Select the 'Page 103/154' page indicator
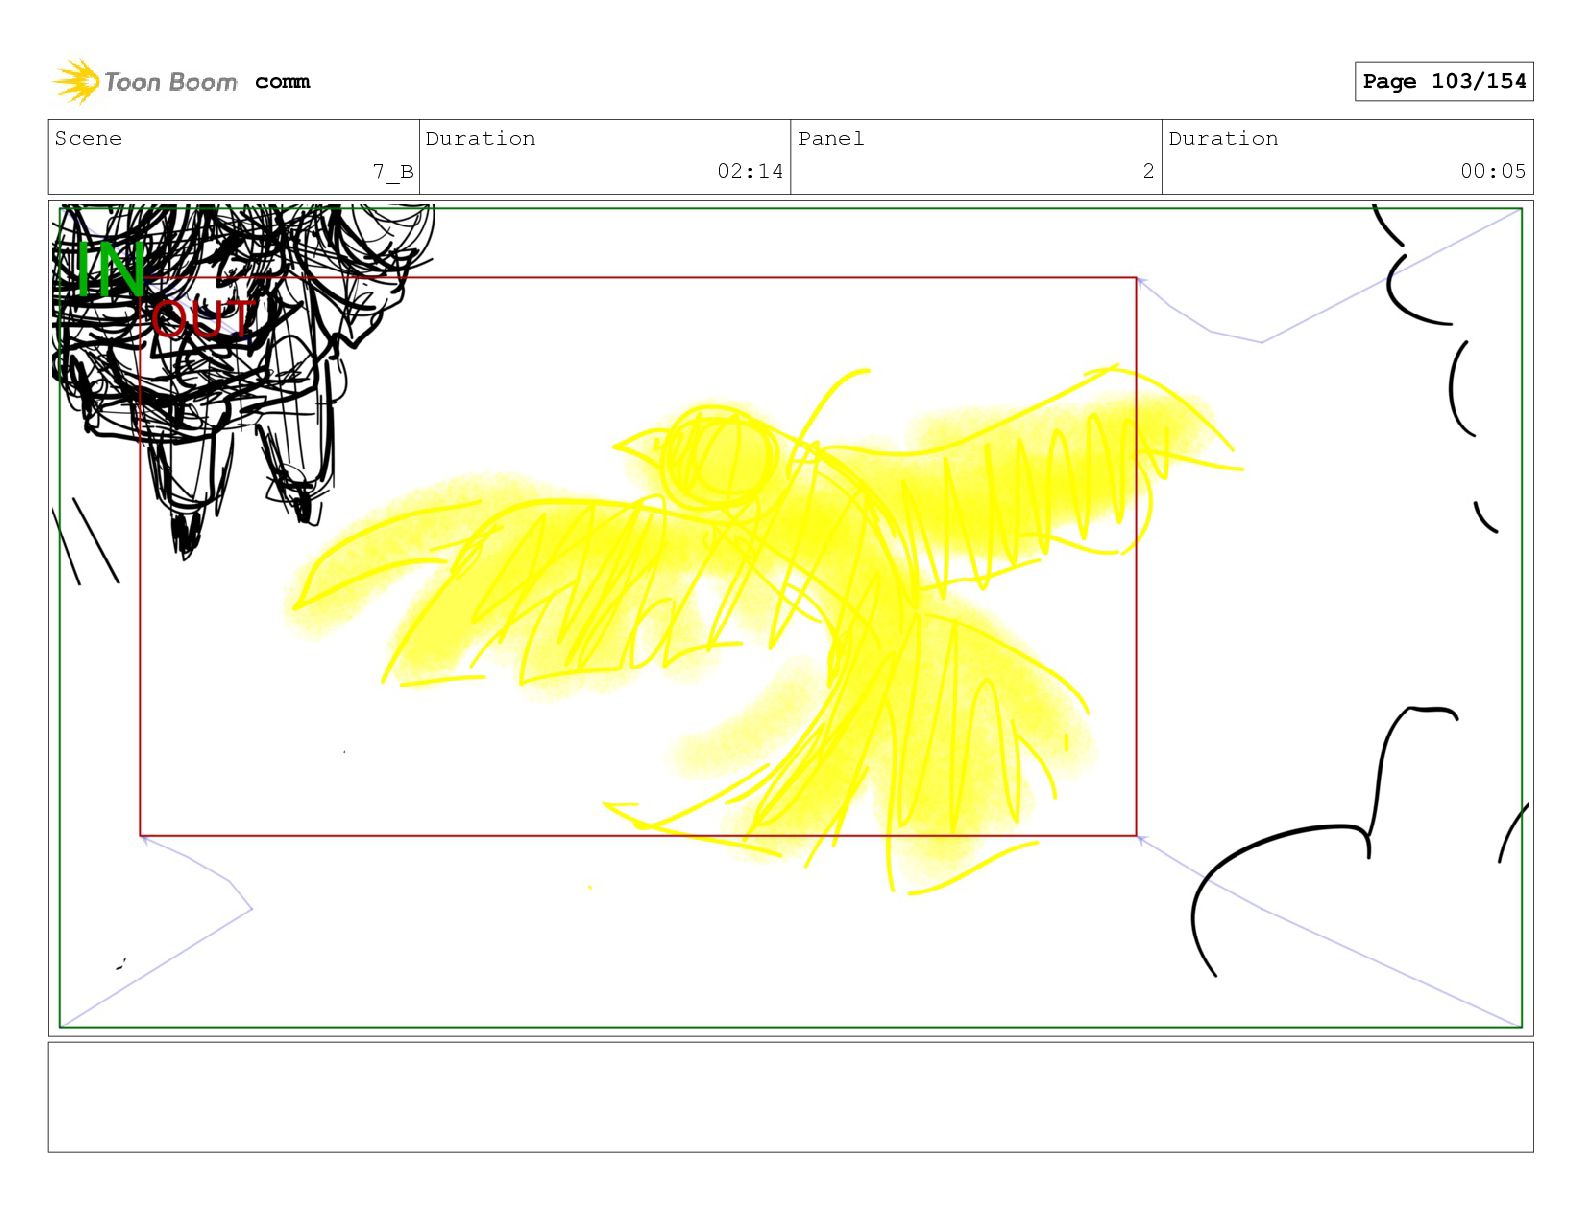 click(x=1444, y=81)
